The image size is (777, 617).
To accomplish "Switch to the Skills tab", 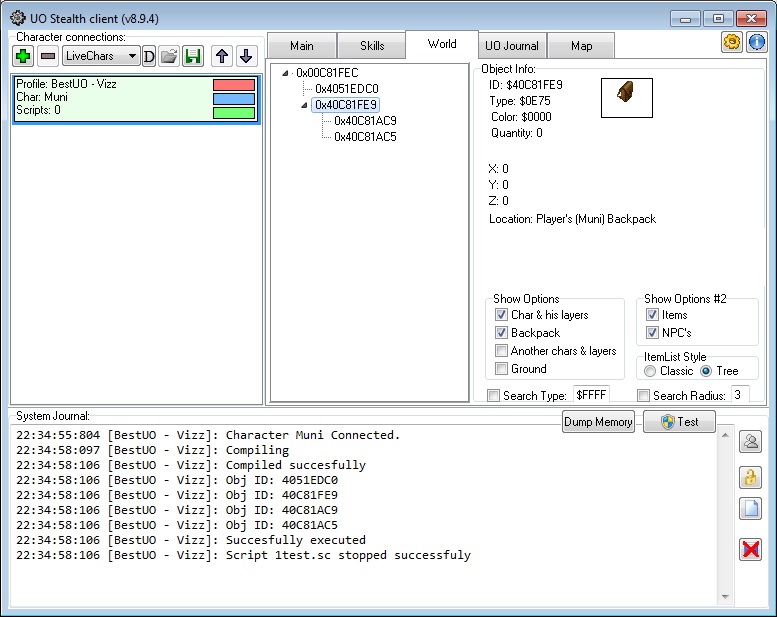I will coord(370,46).
